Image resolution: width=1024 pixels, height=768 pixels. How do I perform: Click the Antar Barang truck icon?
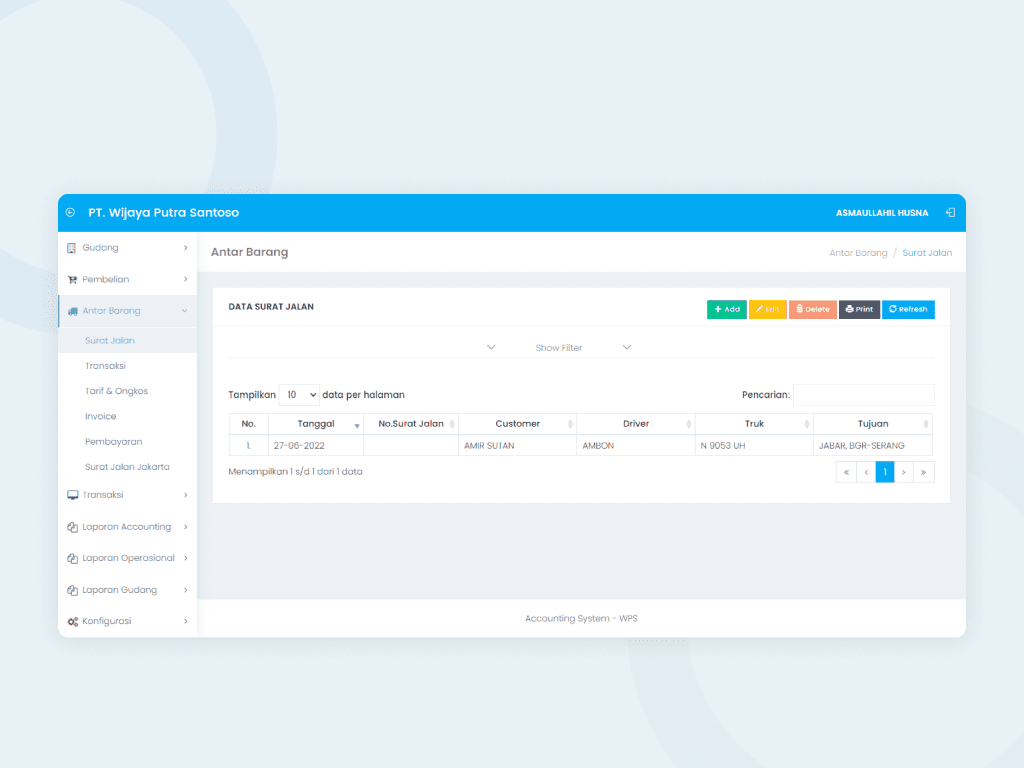[72, 311]
